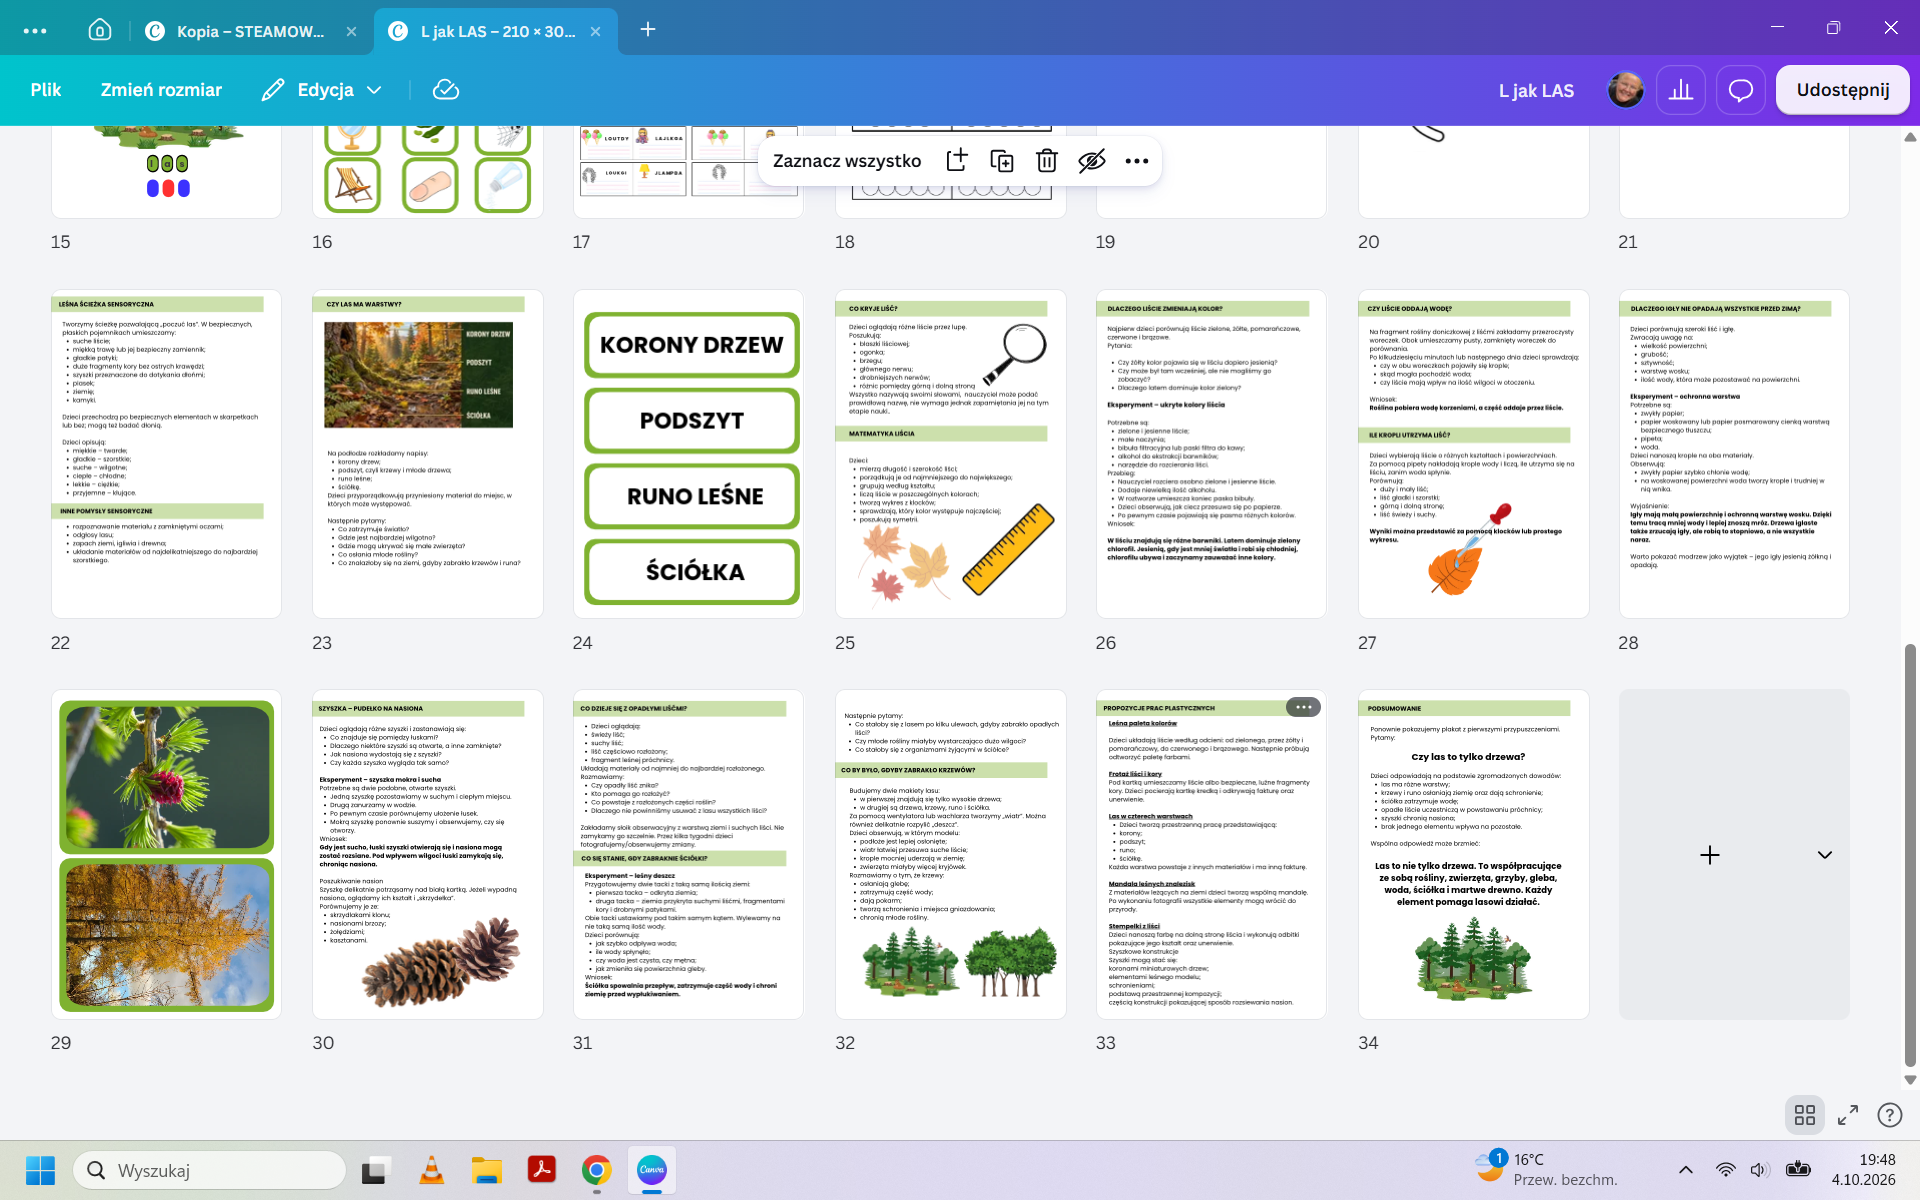This screenshot has width=1920, height=1200.
Task: Select page 27 thumbnail
Action: 1473,454
